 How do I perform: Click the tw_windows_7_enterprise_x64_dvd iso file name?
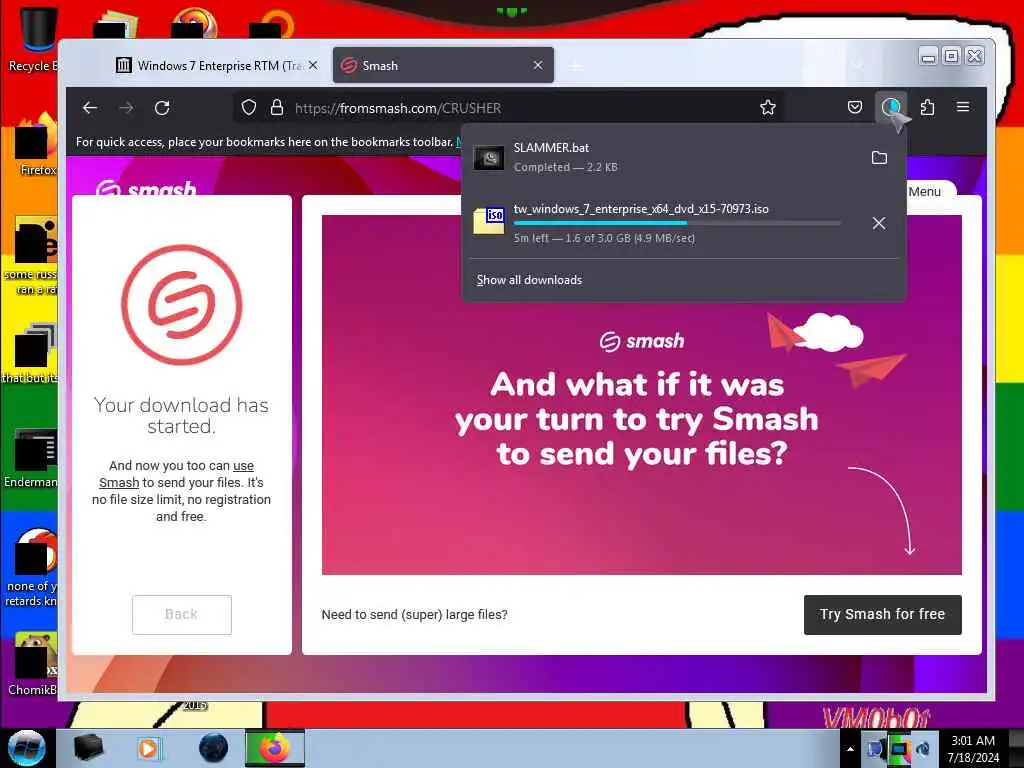point(641,209)
